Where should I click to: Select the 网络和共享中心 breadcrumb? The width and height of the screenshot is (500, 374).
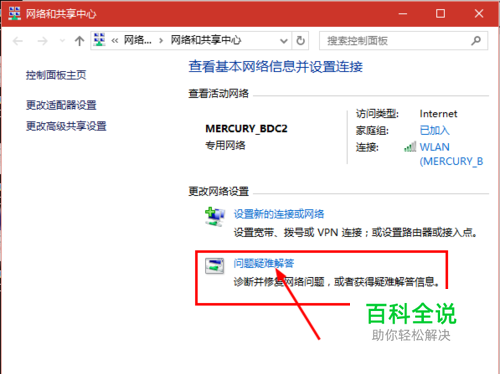point(206,40)
